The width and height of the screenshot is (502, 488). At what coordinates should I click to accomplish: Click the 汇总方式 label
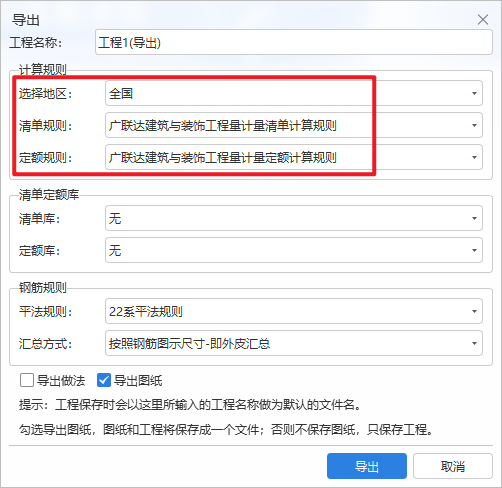click(x=45, y=344)
